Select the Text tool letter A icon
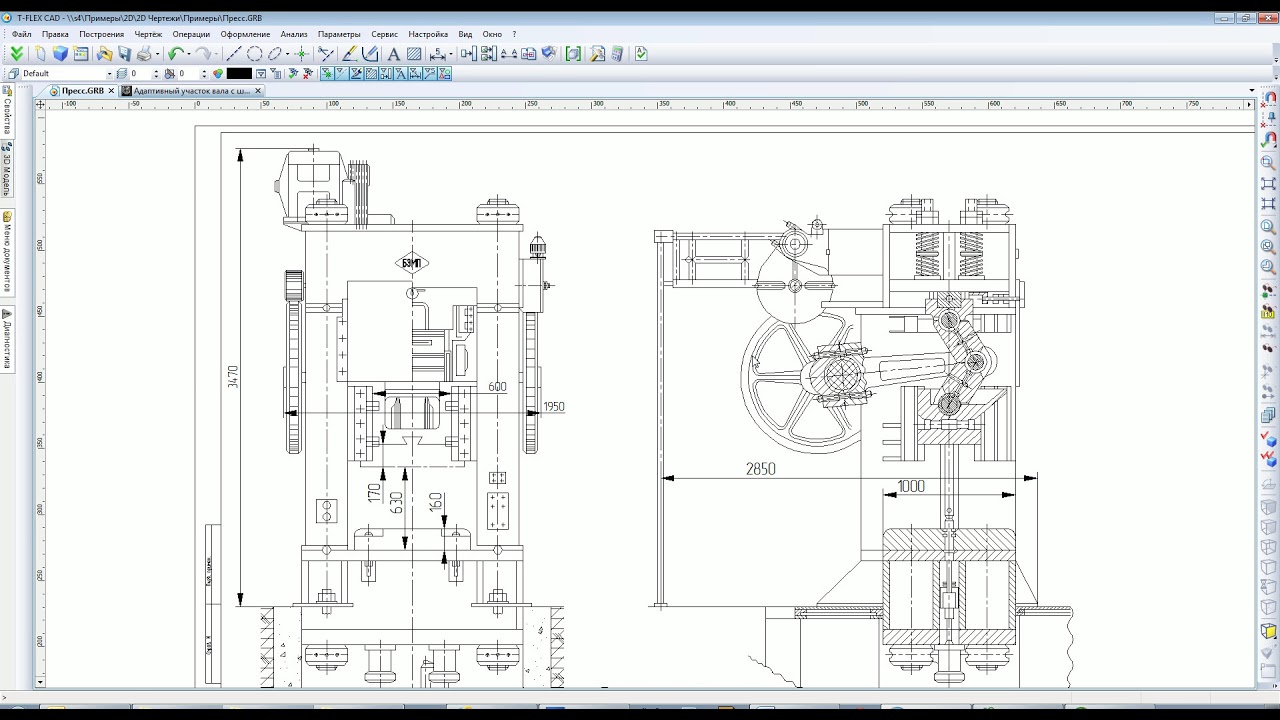This screenshot has width=1280, height=720. [x=393, y=54]
